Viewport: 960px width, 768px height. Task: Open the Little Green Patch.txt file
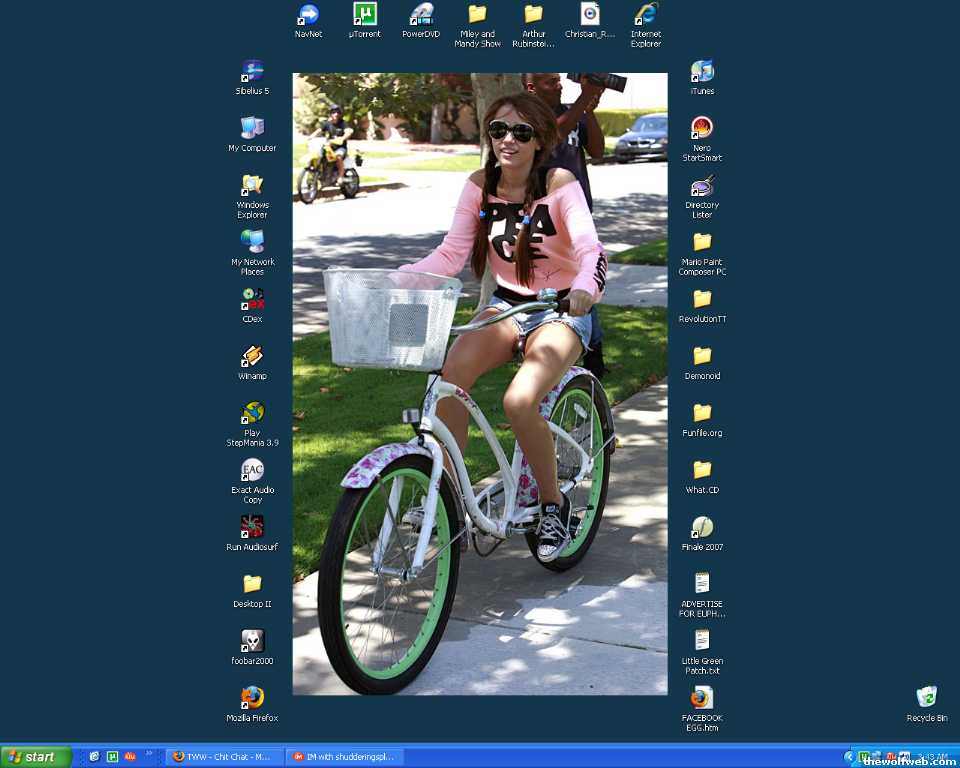702,642
